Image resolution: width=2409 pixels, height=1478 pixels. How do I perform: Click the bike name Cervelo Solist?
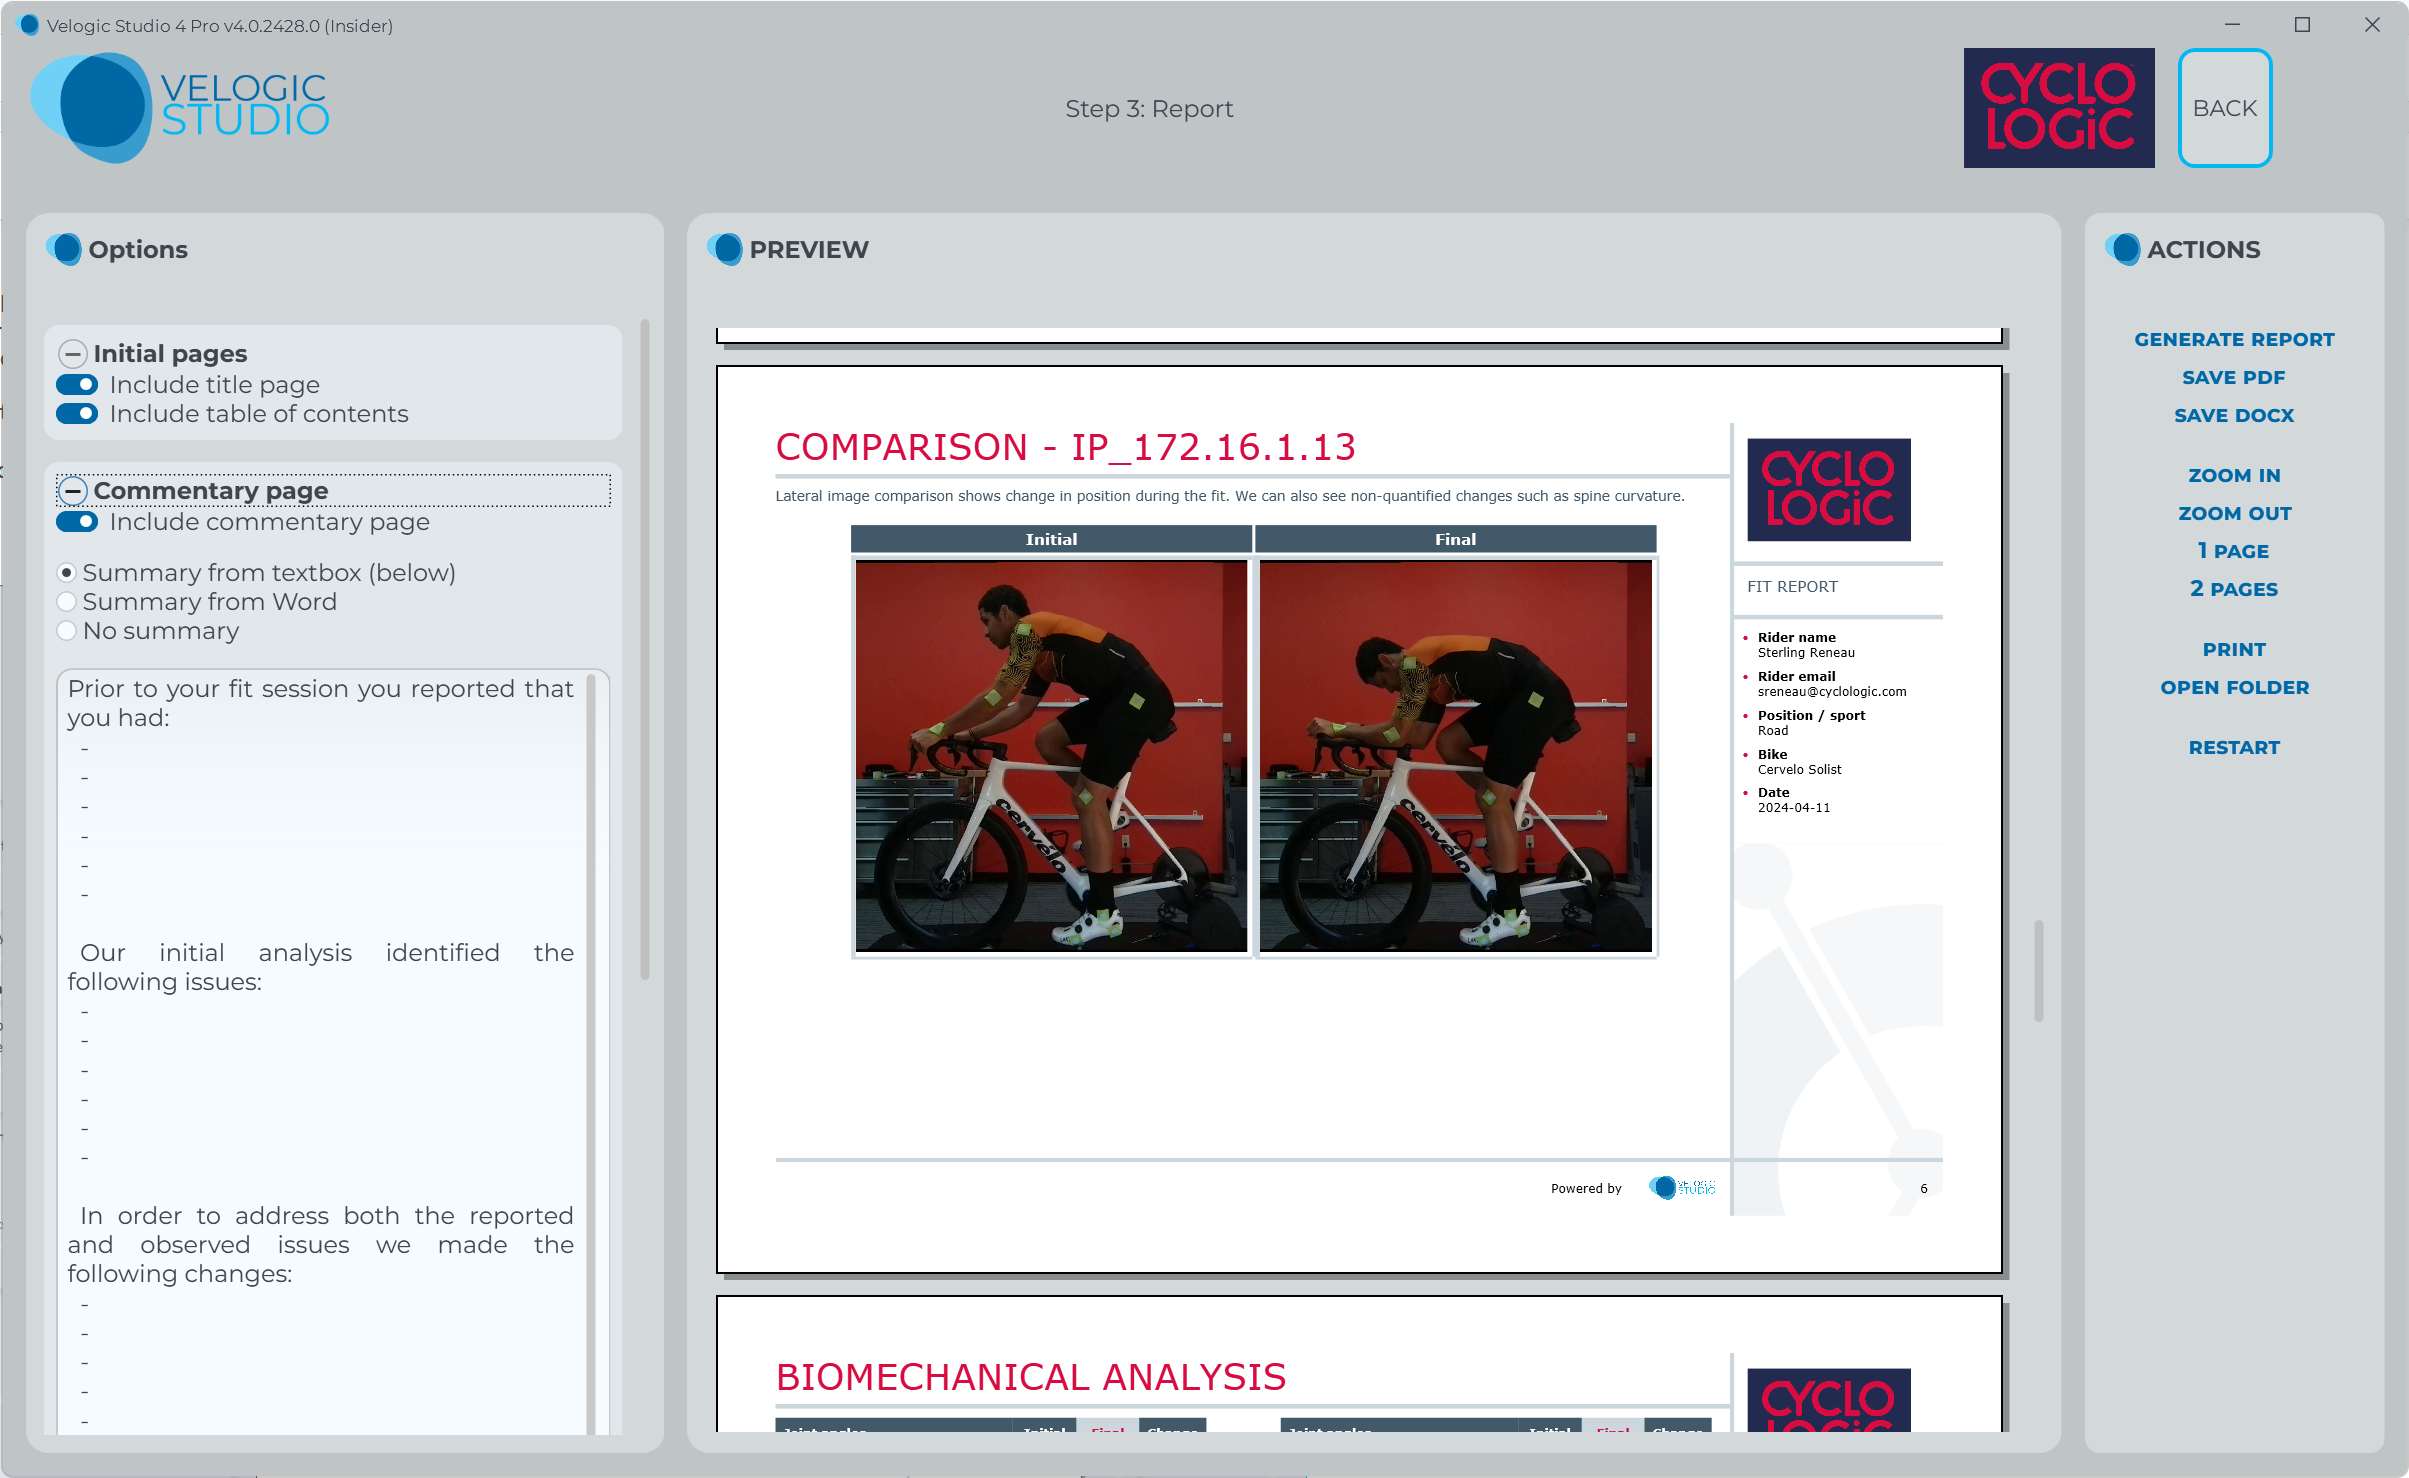[1799, 770]
